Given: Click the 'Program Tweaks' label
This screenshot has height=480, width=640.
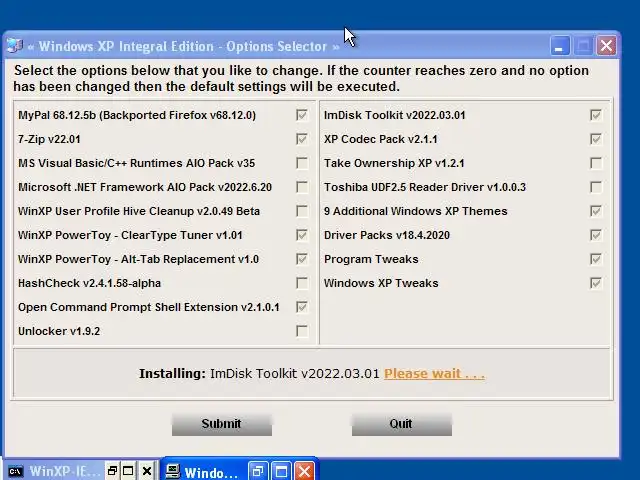Looking at the screenshot, I should (x=371, y=260).
